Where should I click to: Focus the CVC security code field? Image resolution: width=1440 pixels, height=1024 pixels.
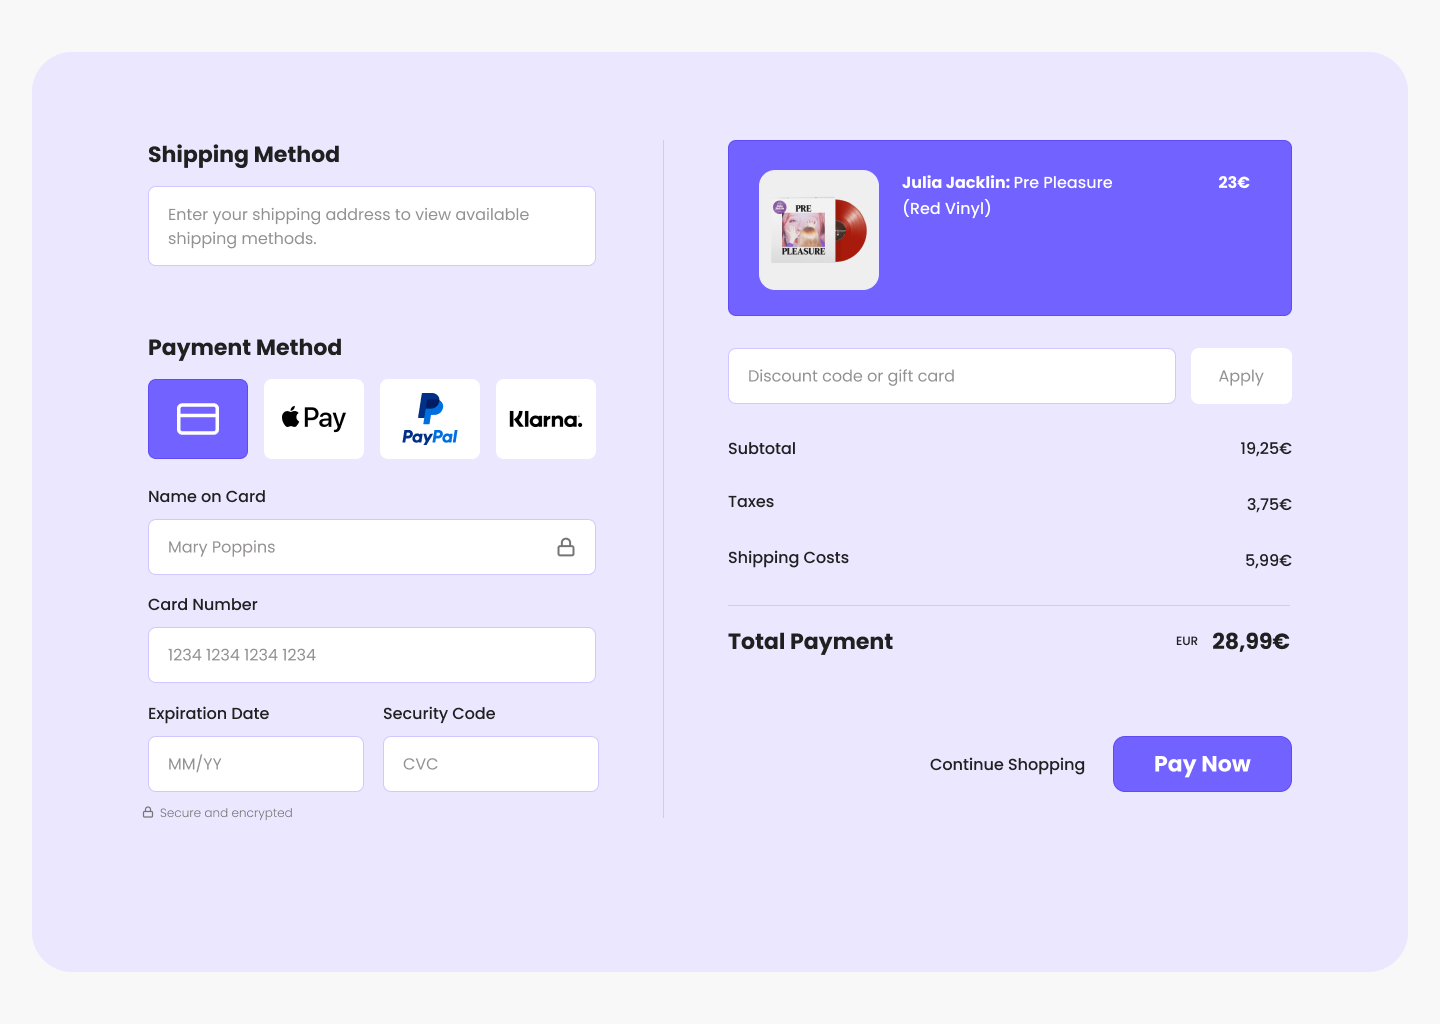[x=491, y=764]
